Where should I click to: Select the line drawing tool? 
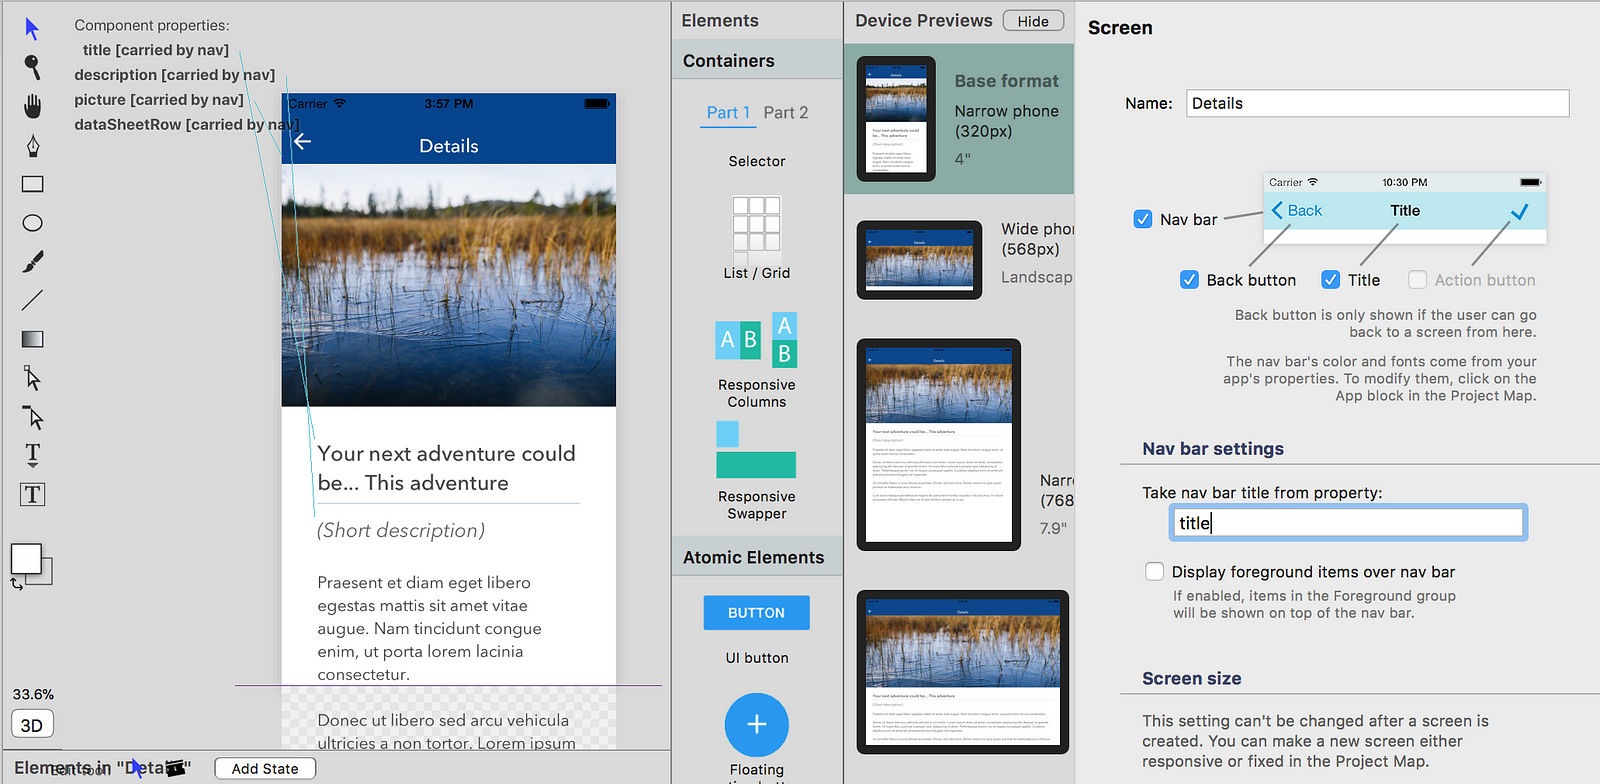click(x=32, y=300)
